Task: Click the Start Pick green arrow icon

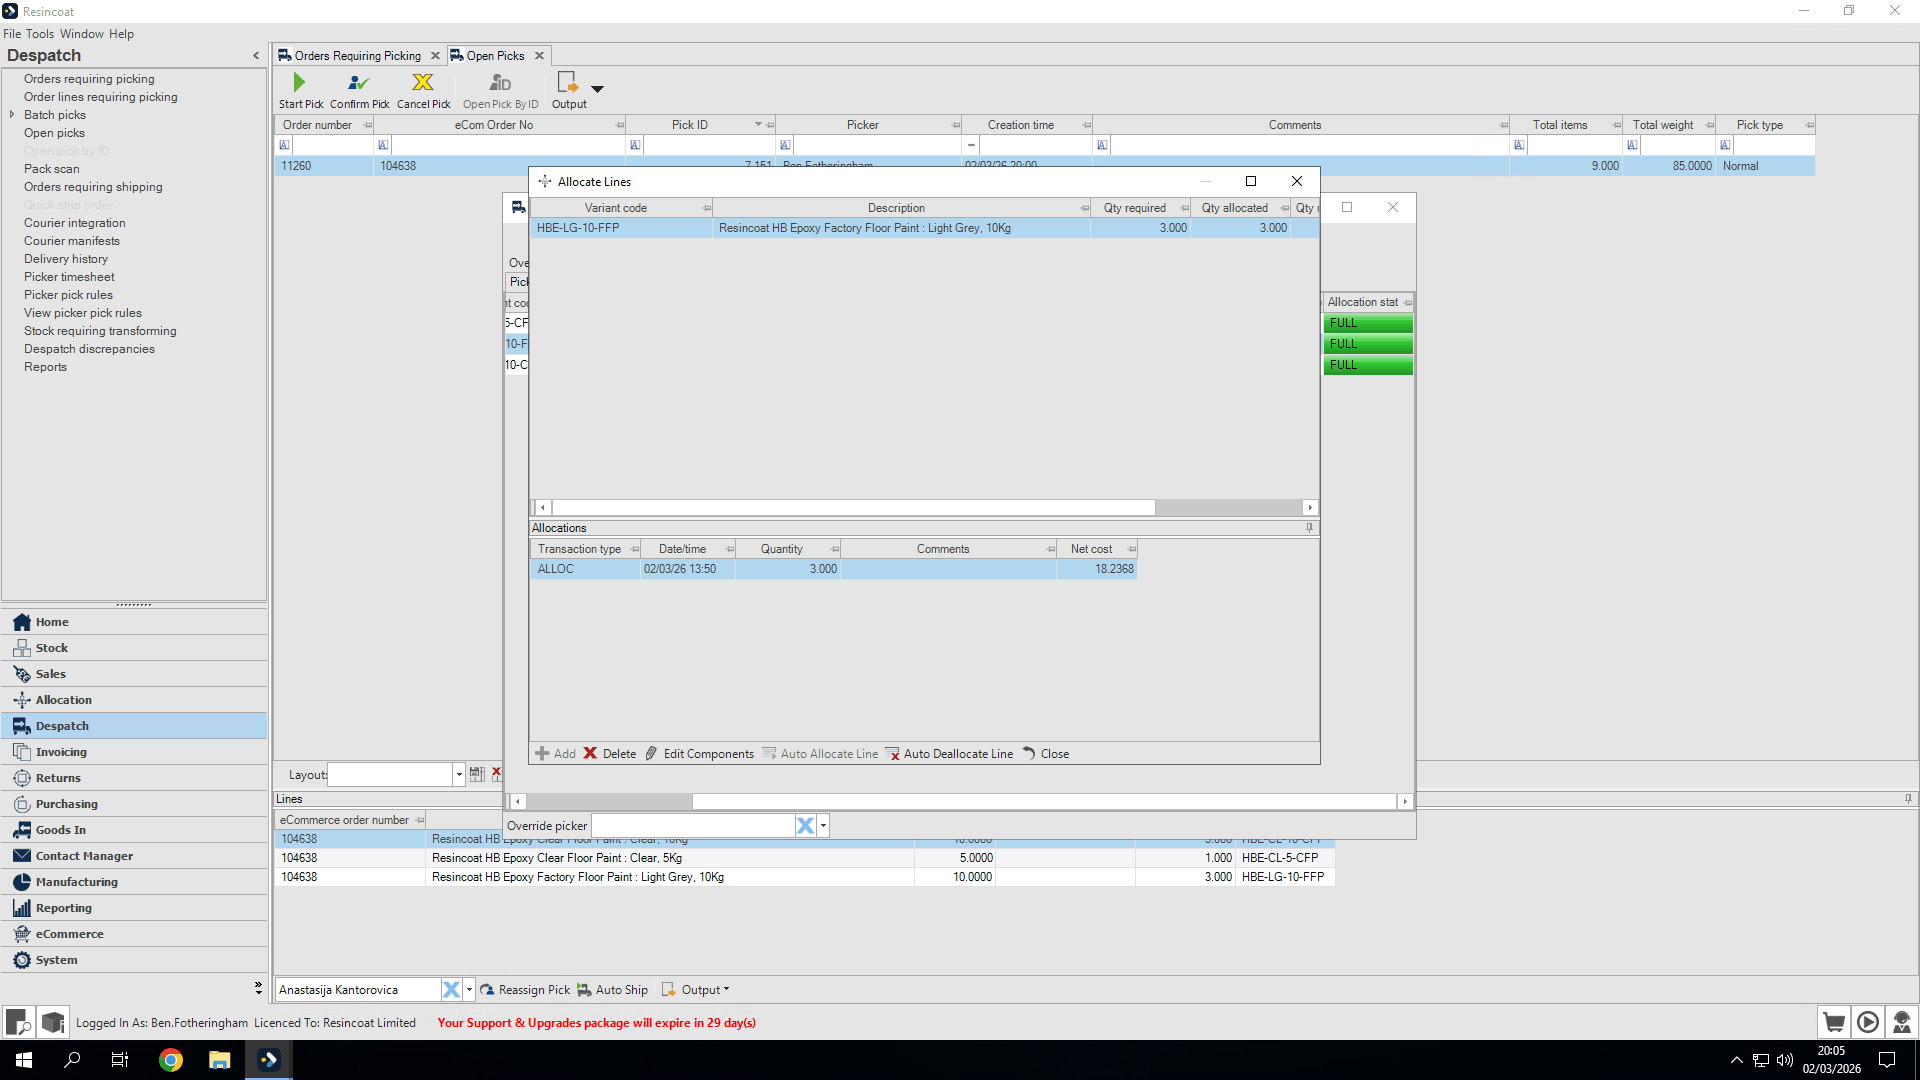Action: click(x=299, y=82)
